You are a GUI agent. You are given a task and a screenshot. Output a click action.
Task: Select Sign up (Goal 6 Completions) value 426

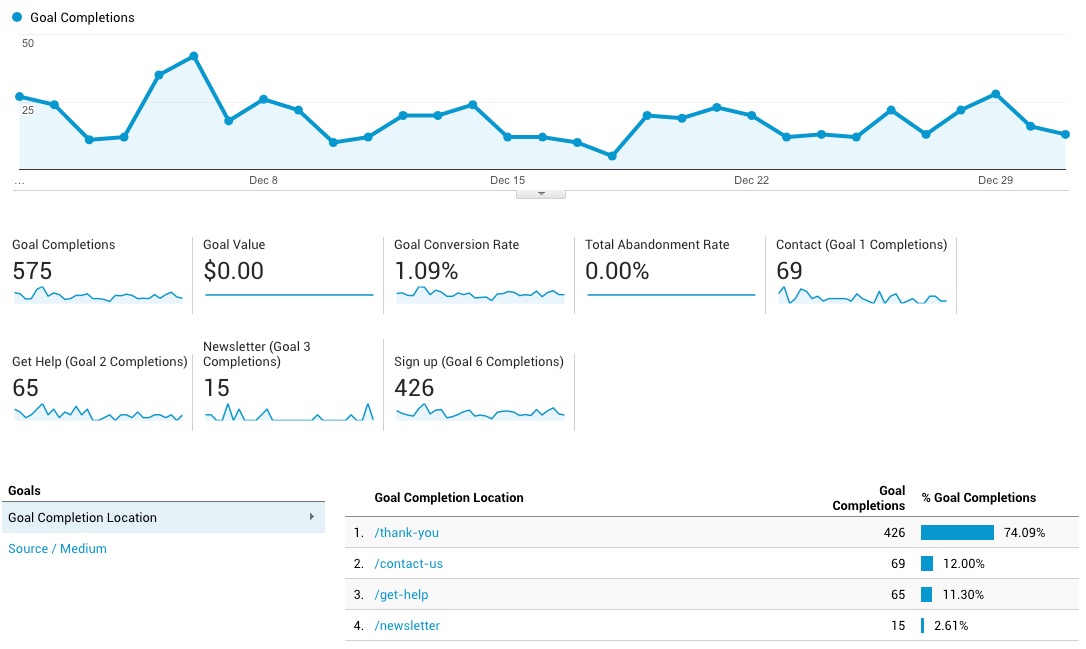coord(414,388)
